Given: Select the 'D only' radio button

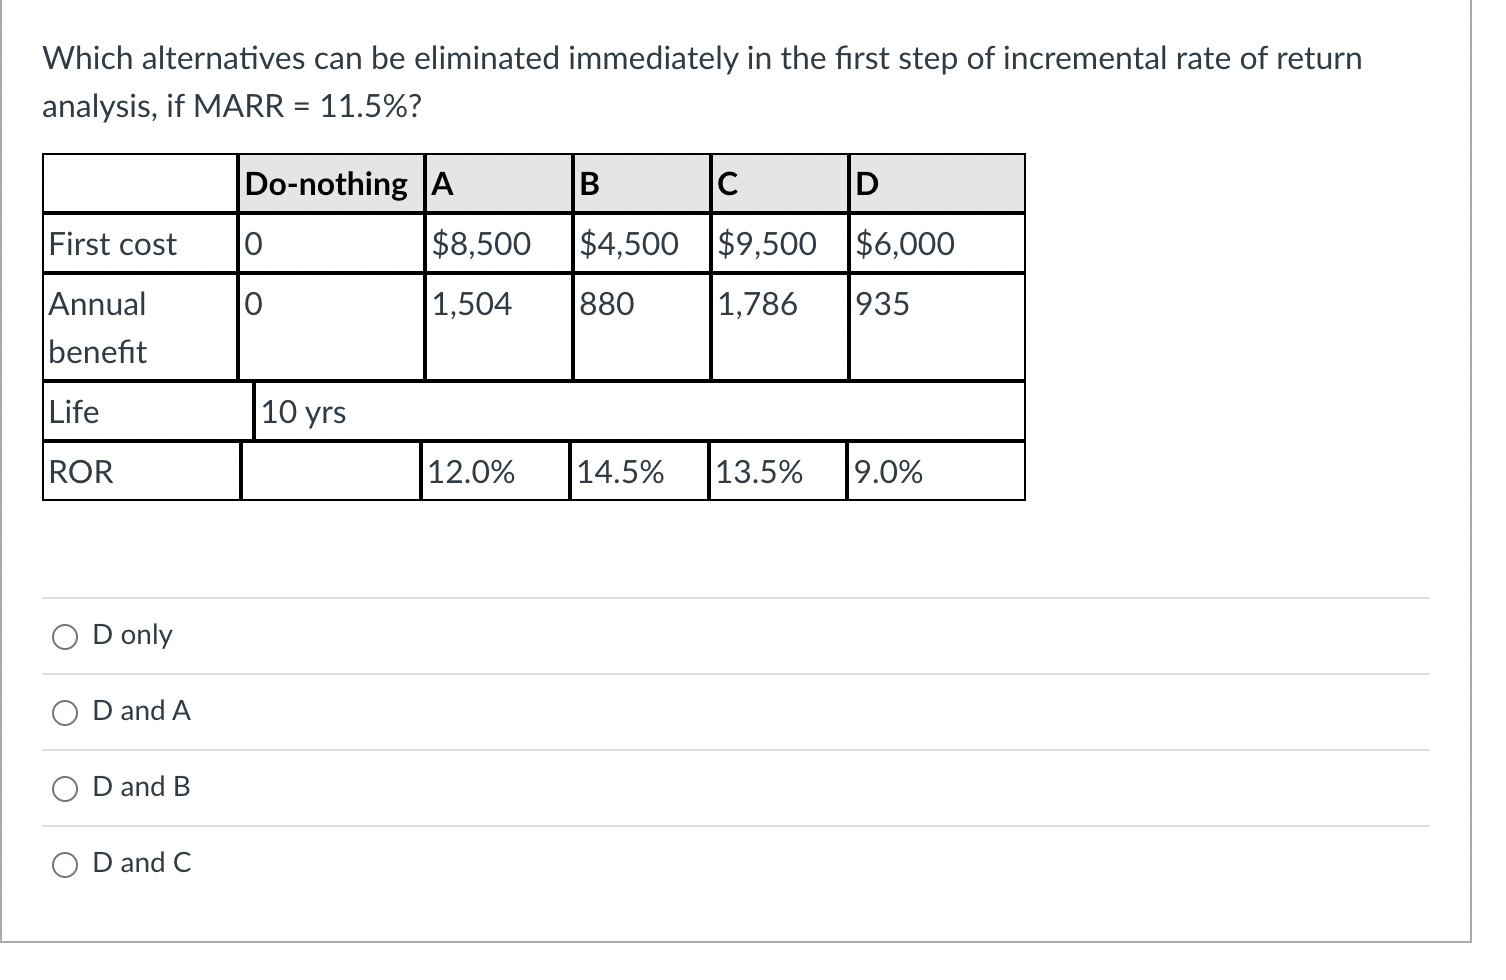Looking at the screenshot, I should 66,635.
